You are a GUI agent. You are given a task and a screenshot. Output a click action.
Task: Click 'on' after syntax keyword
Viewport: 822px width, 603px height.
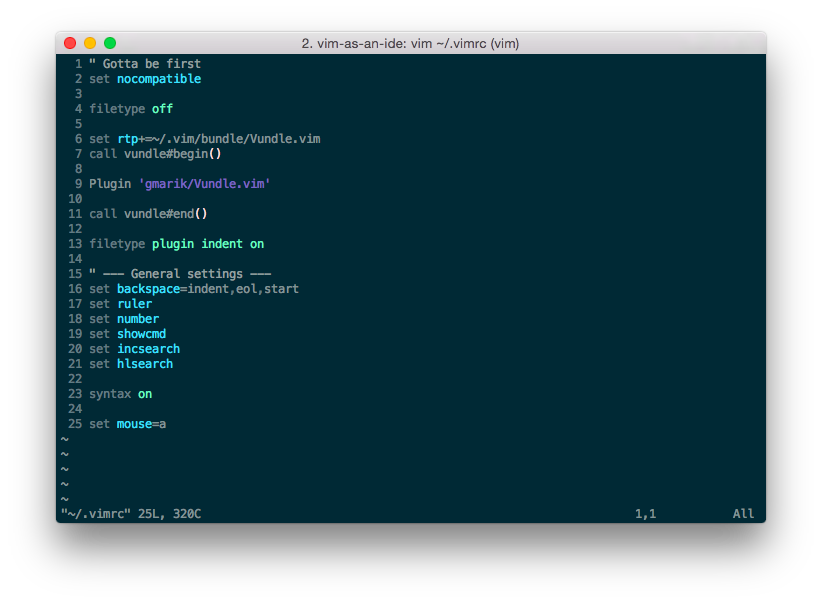pyautogui.click(x=145, y=394)
